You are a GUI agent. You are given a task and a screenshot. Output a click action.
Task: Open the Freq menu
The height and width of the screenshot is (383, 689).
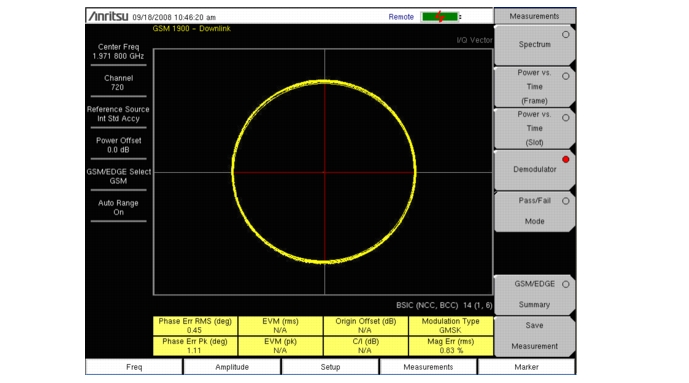click(134, 367)
